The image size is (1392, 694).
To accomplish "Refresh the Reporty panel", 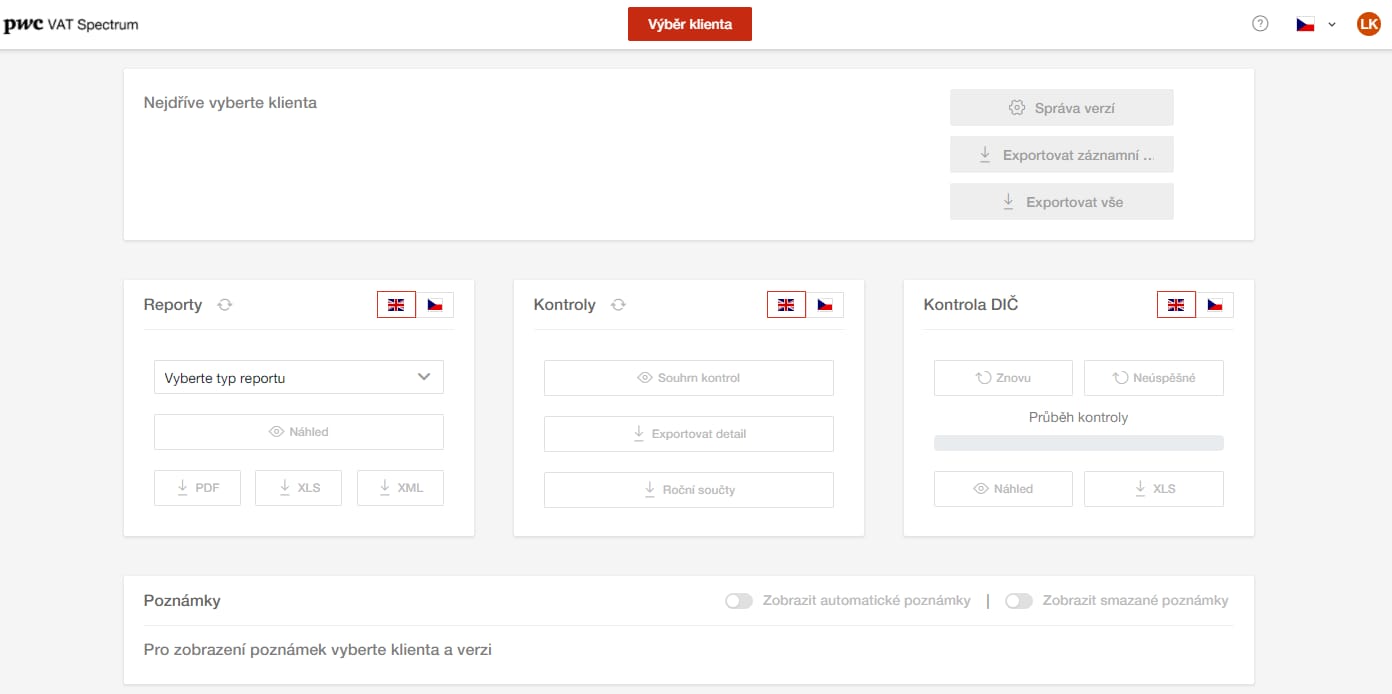I will (225, 305).
